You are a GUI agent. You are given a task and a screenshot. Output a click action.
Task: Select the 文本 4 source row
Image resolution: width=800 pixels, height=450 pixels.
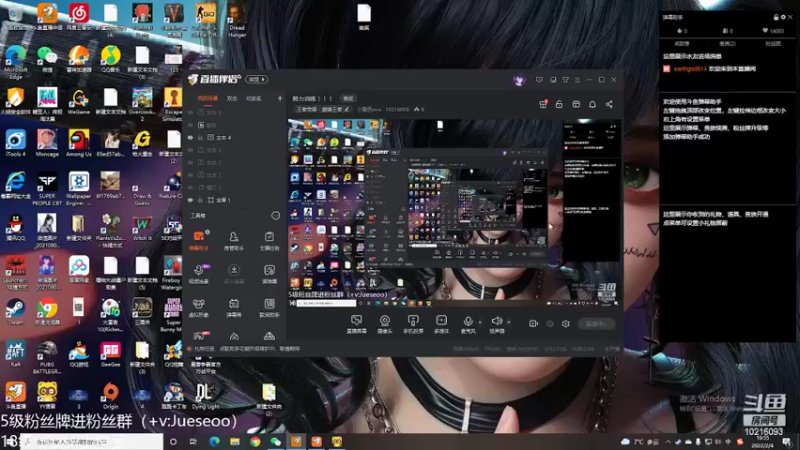(x=234, y=138)
